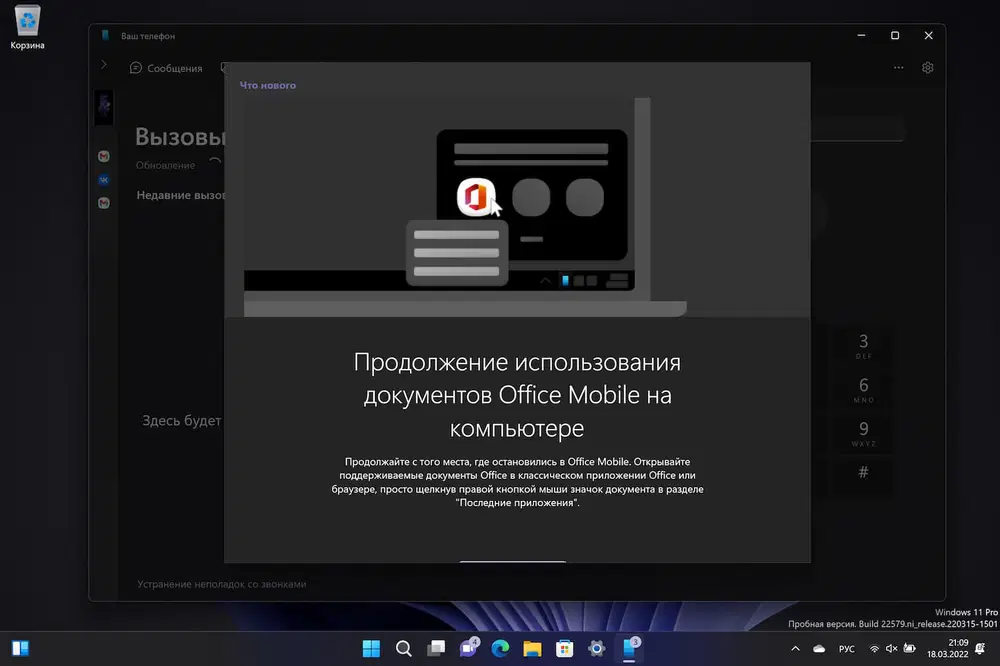
Task: Open the Recycle Bin desktop icon
Action: [27, 27]
